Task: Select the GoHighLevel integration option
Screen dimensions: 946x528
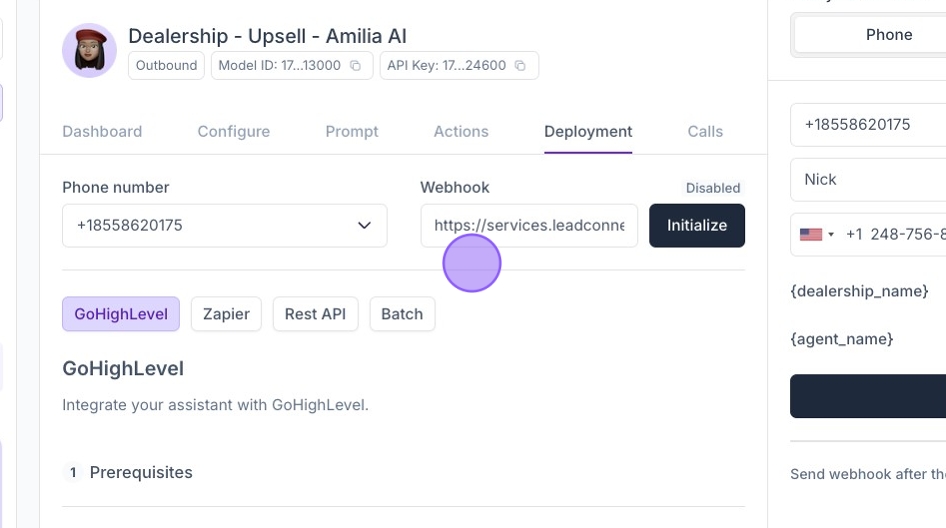Action: pyautogui.click(x=121, y=314)
